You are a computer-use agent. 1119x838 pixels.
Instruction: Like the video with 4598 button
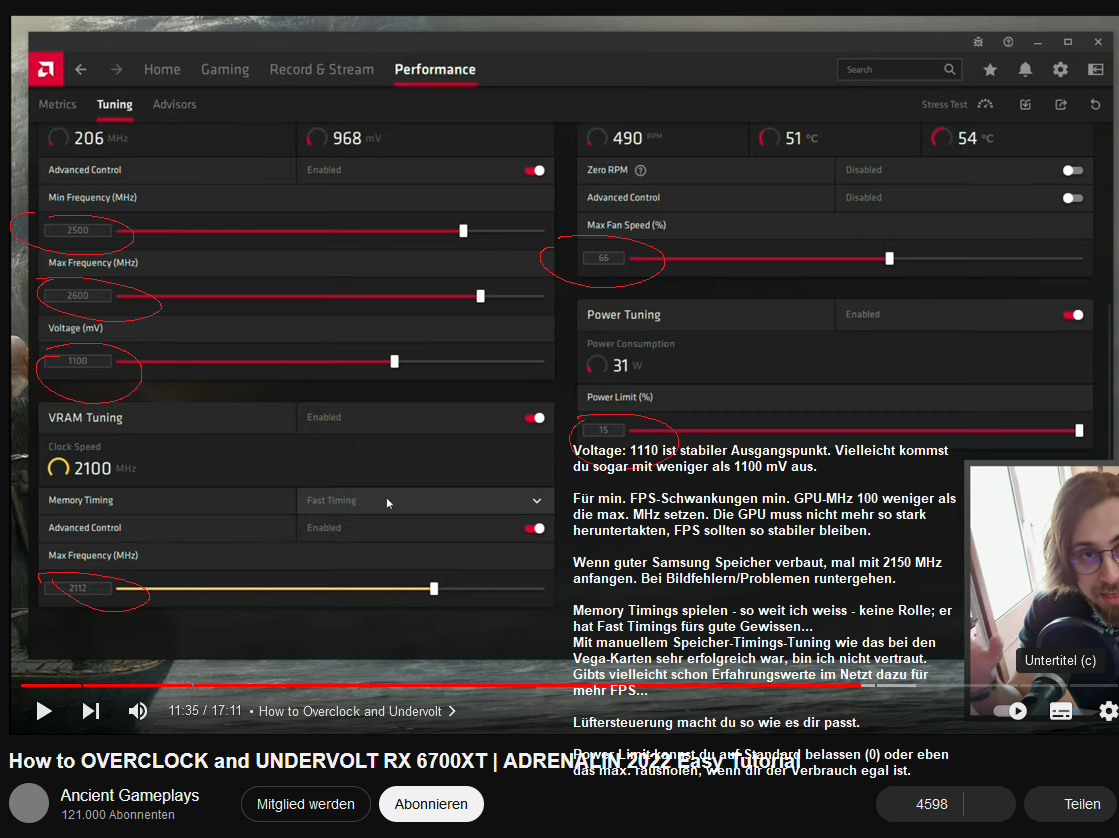point(919,804)
